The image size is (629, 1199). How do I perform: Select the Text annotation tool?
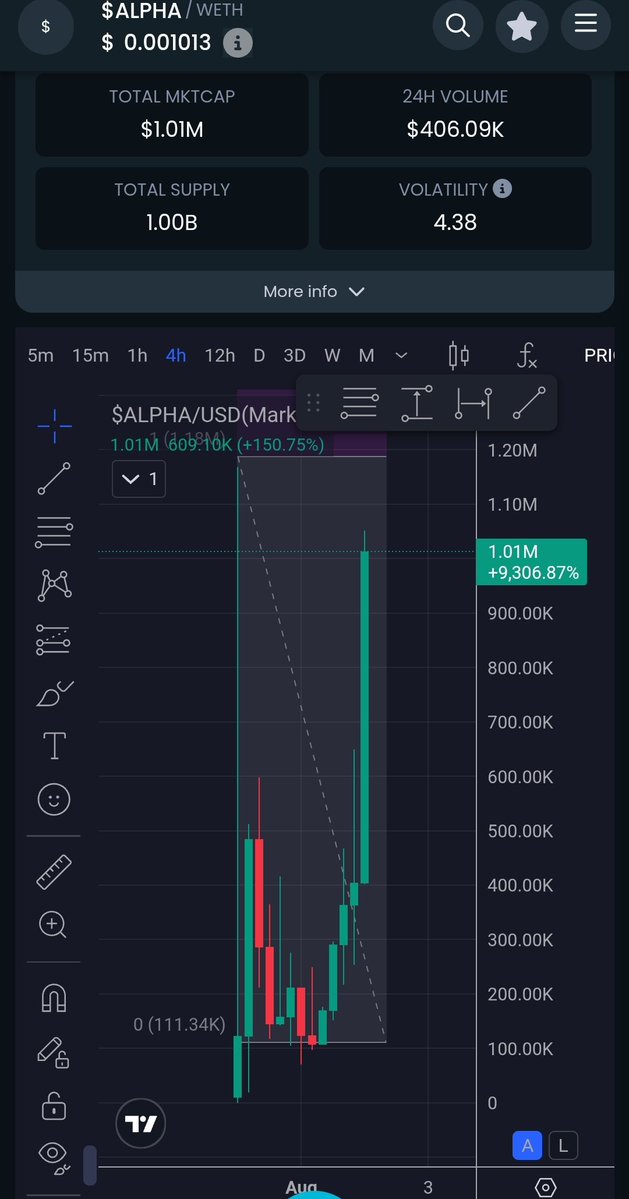53,746
